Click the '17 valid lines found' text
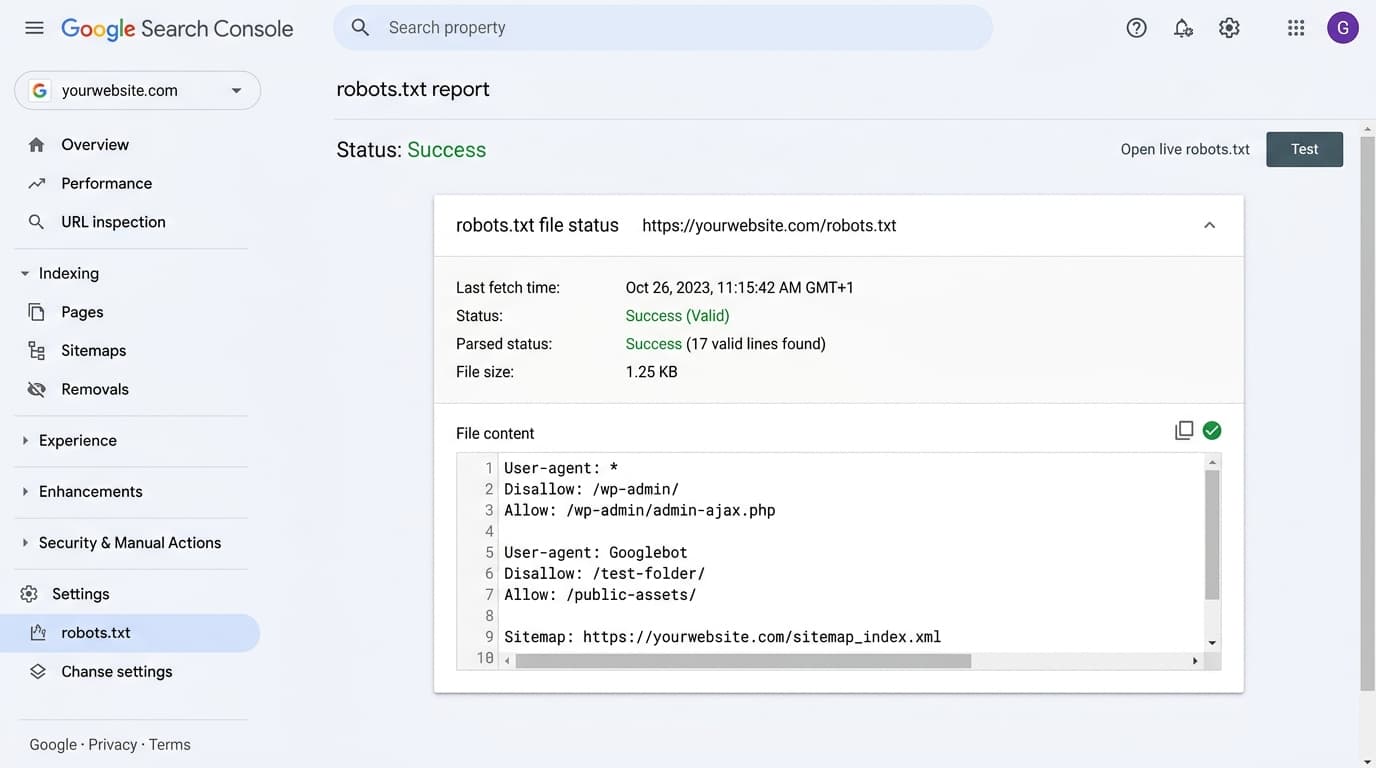Image resolution: width=1376 pixels, height=768 pixels. pyautogui.click(x=756, y=344)
